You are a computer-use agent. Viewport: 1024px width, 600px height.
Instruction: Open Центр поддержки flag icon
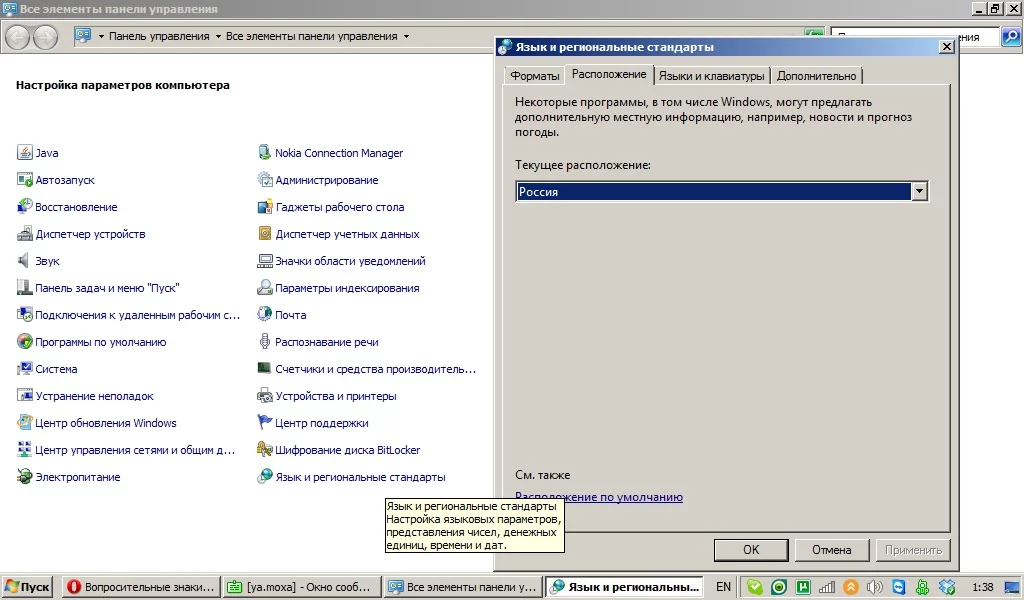coord(264,422)
